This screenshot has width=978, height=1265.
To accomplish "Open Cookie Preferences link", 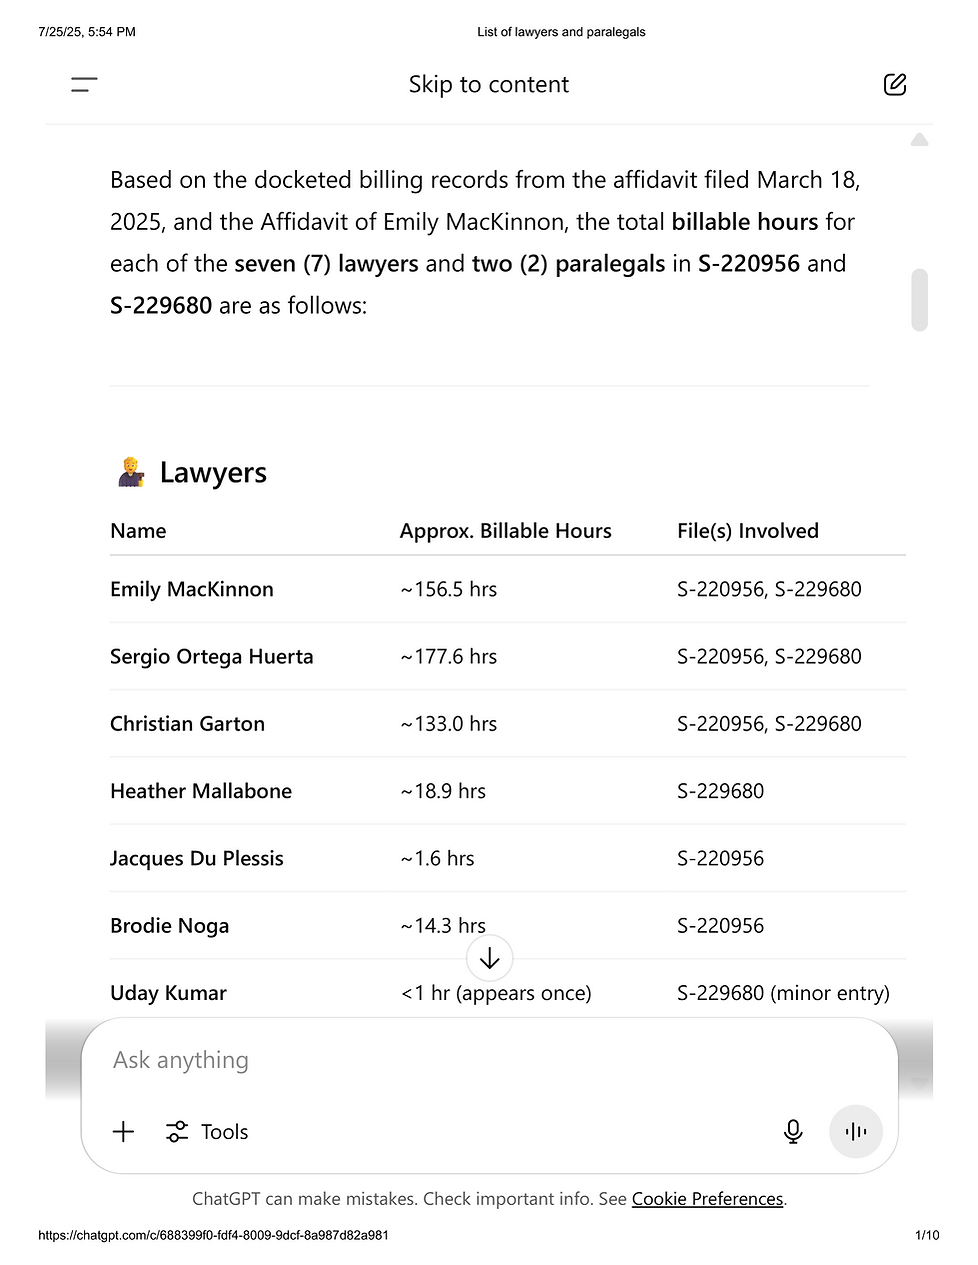I will point(707,1198).
